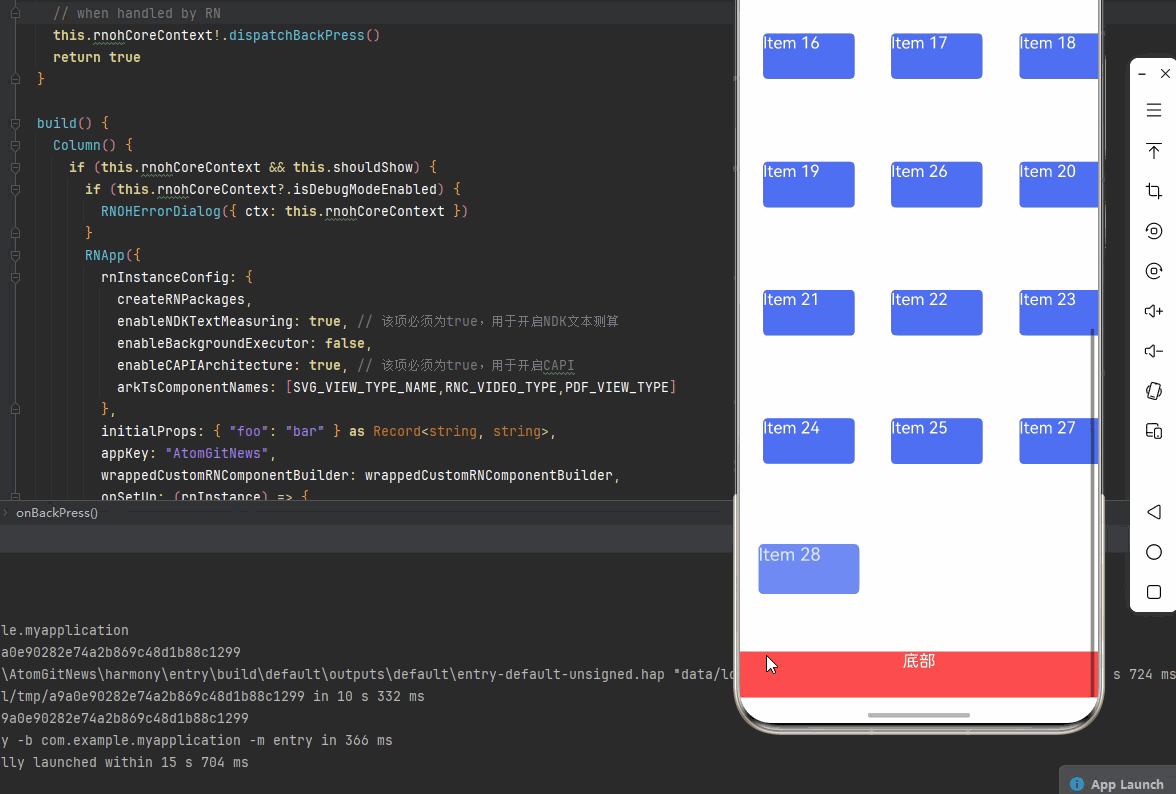
Task: Tap Item 27 in the emulator
Action: pyautogui.click(x=1058, y=441)
